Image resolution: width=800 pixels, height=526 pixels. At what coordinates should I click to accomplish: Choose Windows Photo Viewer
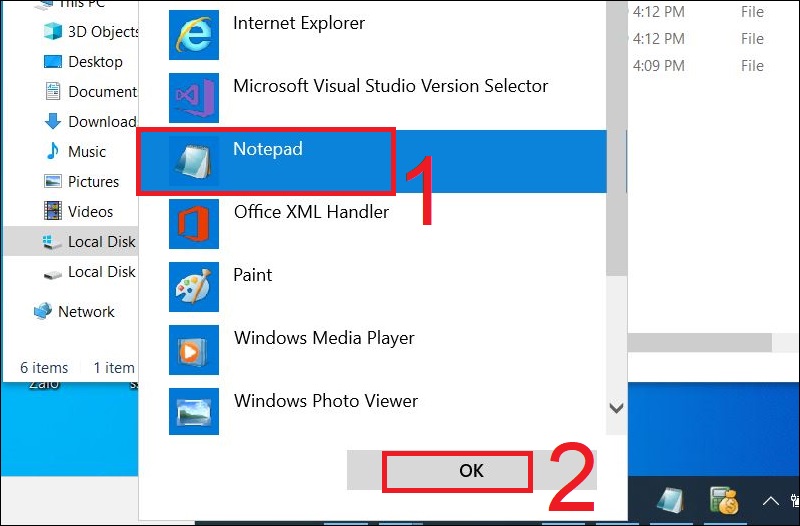[x=326, y=402]
